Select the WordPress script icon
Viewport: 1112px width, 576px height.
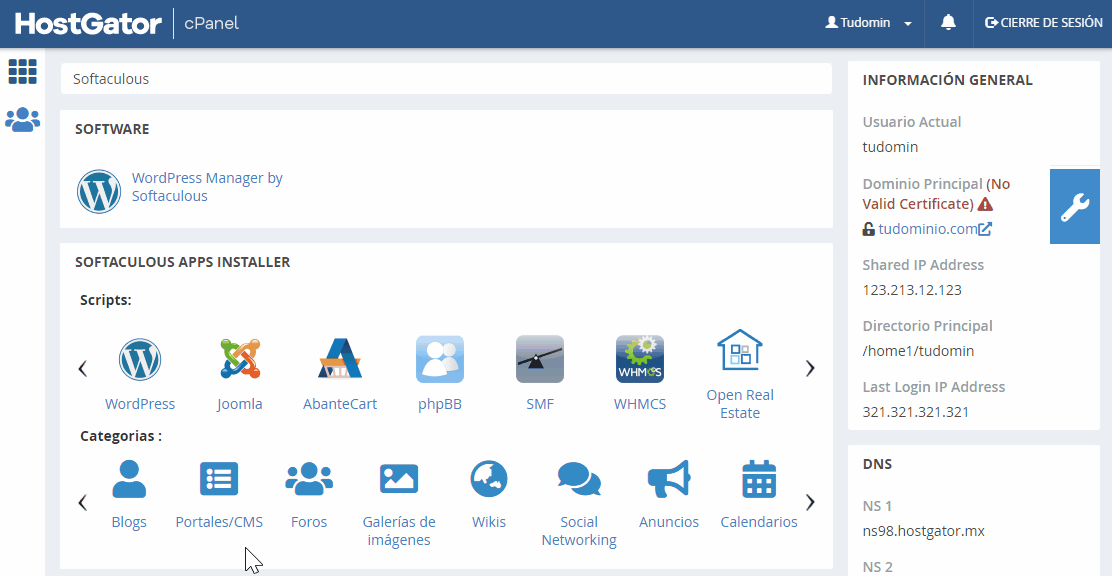click(140, 360)
